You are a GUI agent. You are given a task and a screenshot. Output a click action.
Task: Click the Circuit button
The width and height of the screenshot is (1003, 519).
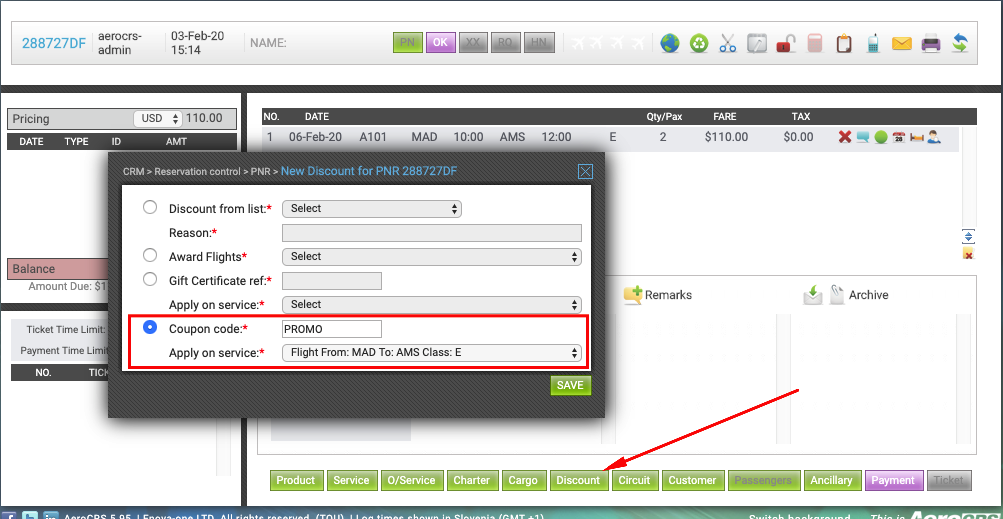(x=634, y=481)
